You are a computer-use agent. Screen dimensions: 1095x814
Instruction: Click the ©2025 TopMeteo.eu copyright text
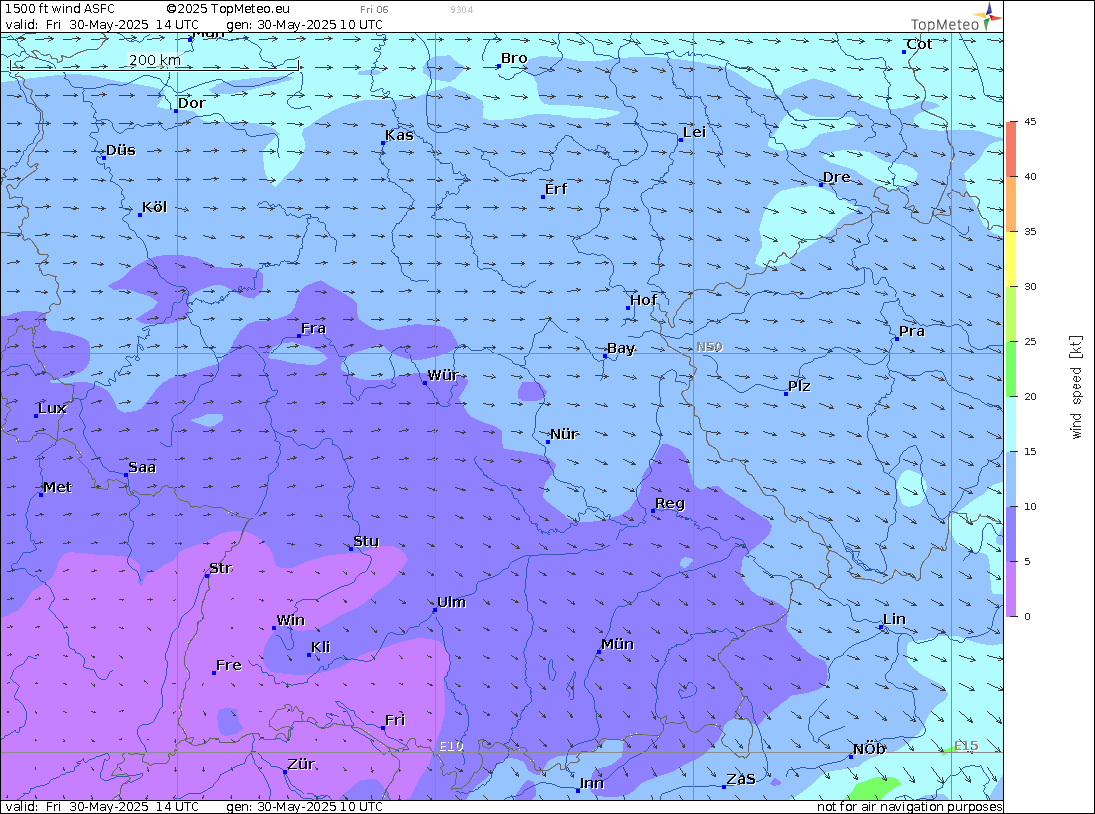(x=228, y=9)
